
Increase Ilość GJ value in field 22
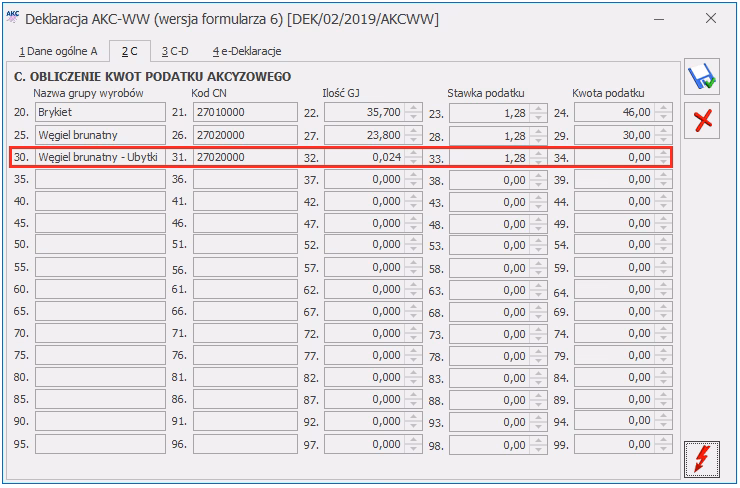click(413, 108)
